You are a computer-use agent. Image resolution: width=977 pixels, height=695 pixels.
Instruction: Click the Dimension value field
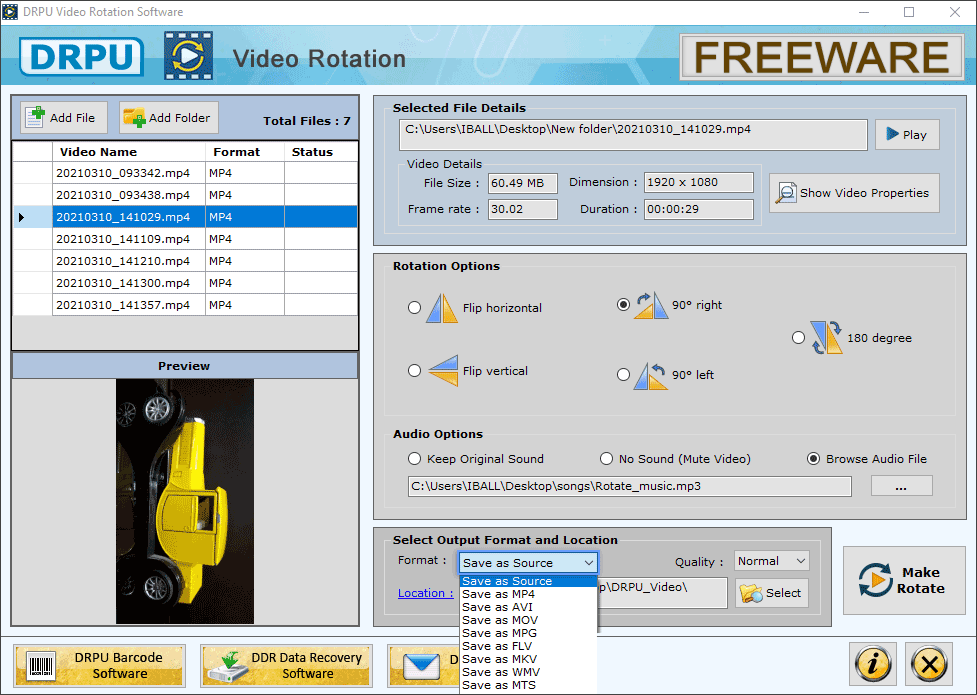698,183
